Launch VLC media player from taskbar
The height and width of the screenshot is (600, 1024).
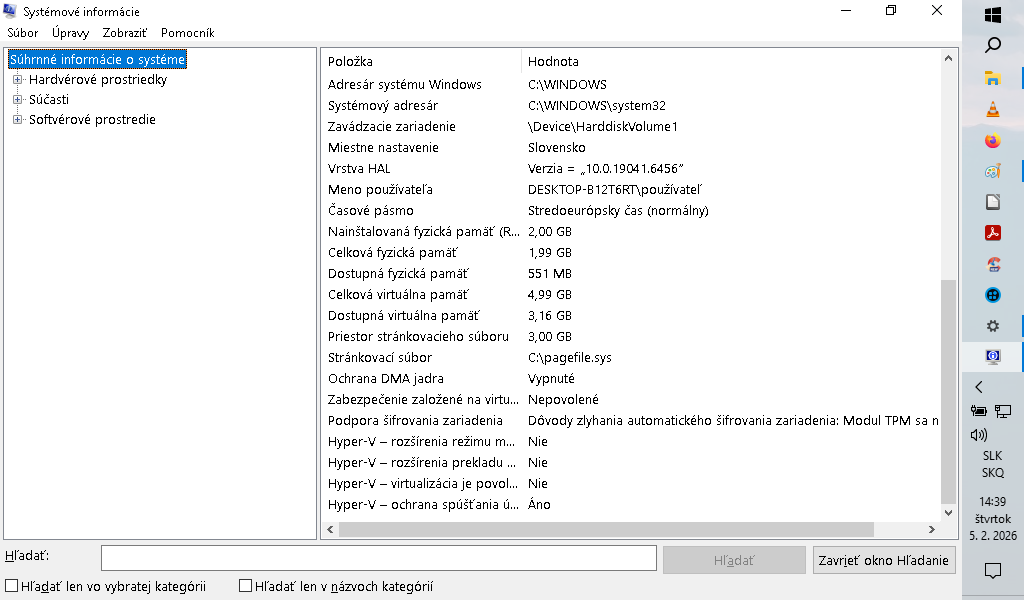pyautogui.click(x=993, y=109)
